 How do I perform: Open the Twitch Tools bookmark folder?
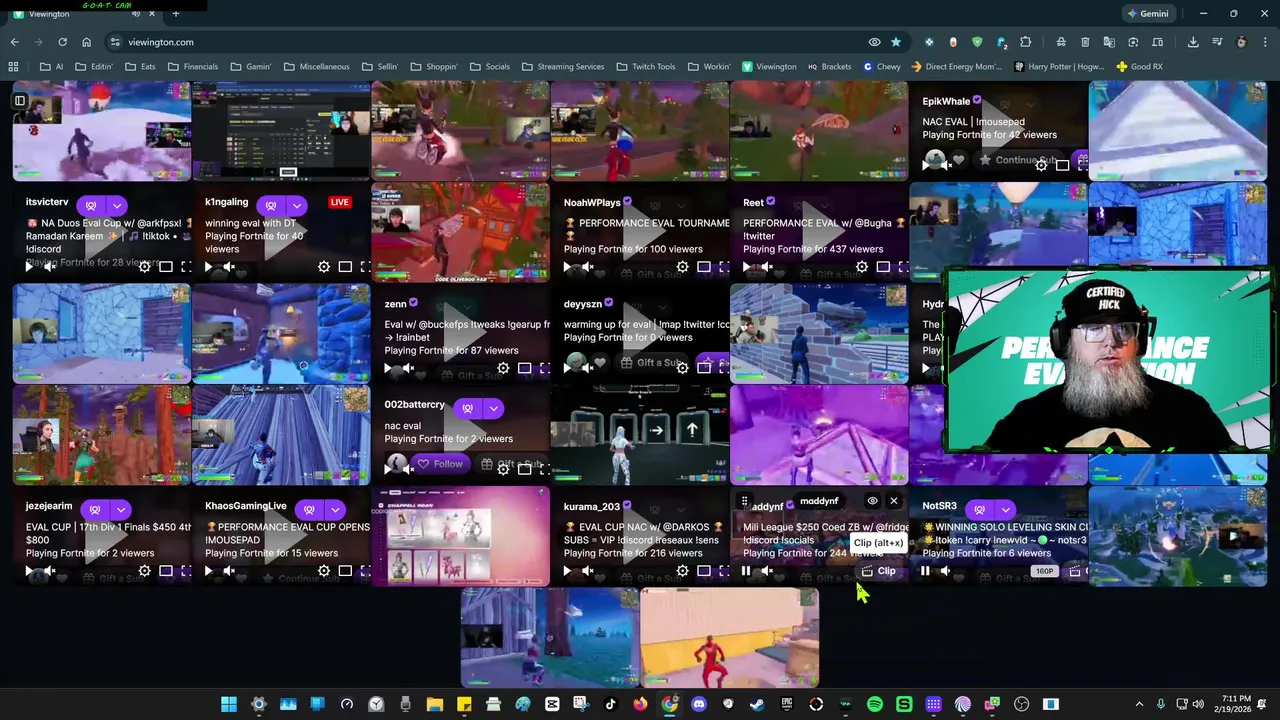pyautogui.click(x=647, y=67)
